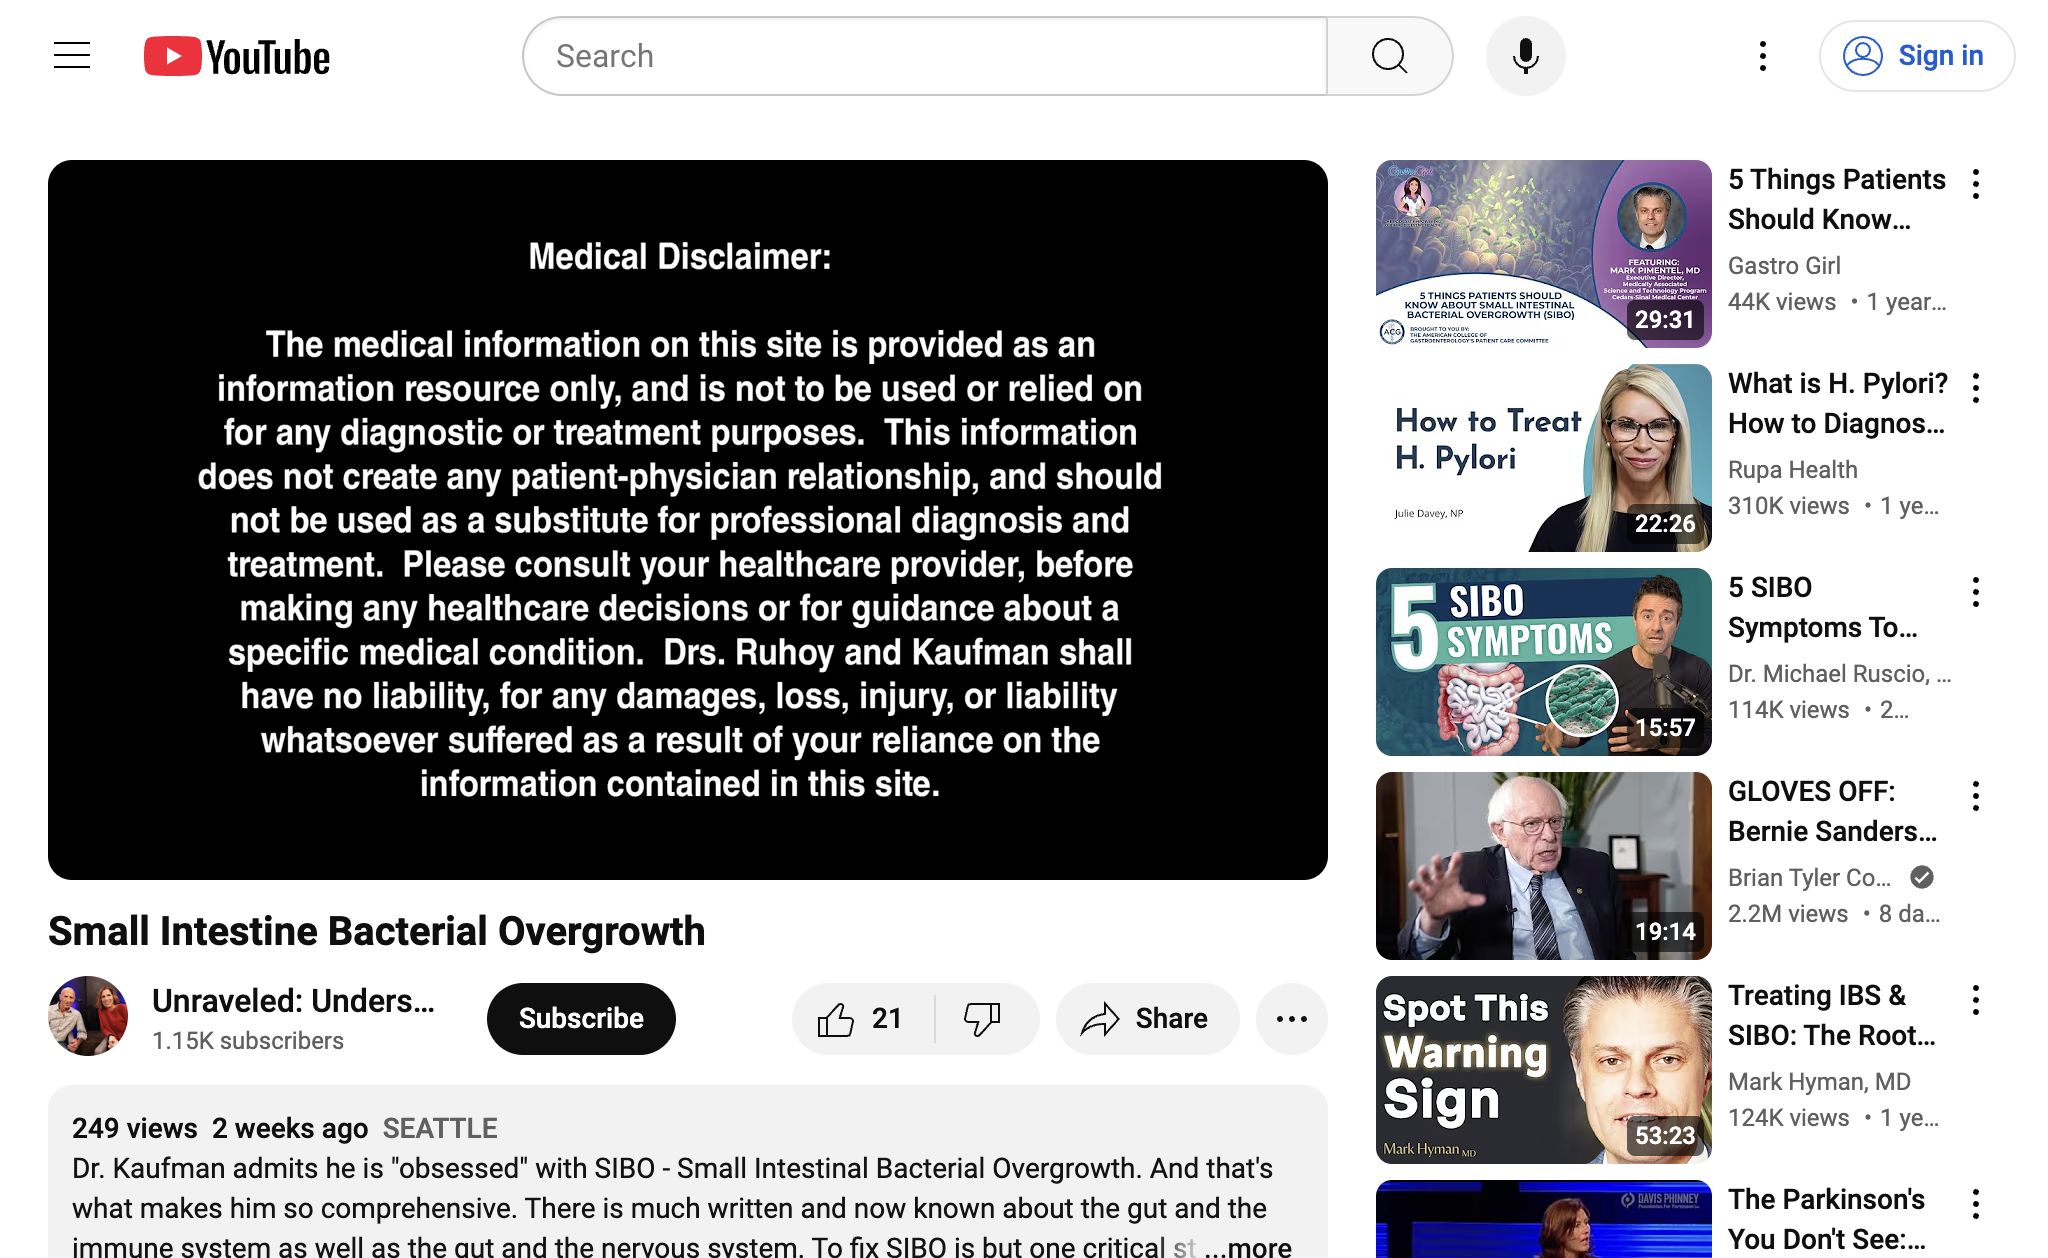Click the verified badge beside Brian Tyler Co...
This screenshot has width=2048, height=1258.
[1921, 877]
